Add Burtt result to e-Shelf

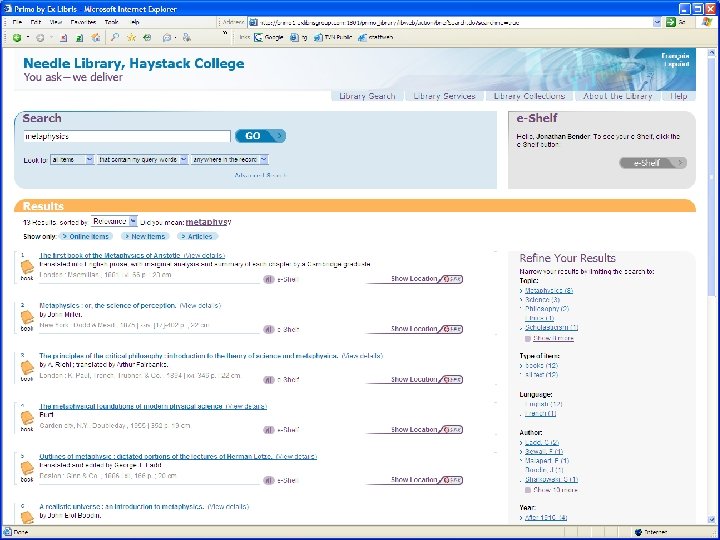point(281,430)
